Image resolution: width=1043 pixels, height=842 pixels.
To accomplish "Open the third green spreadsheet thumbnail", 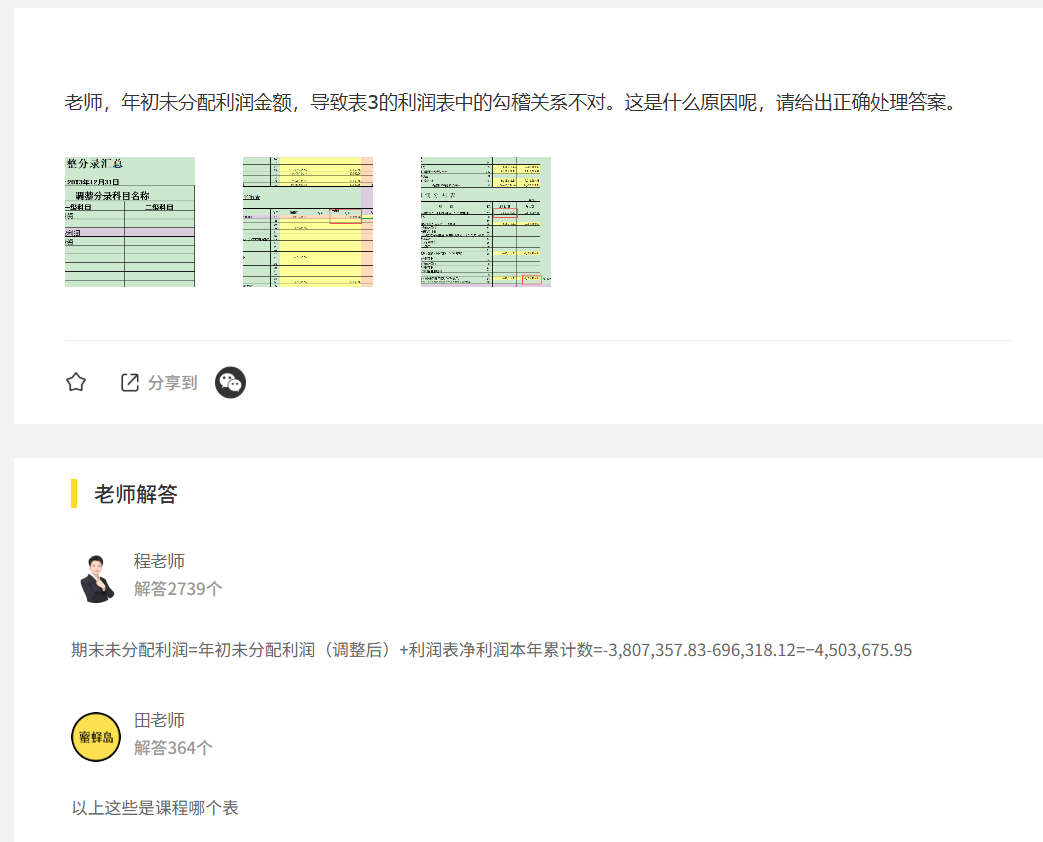I will [x=486, y=222].
